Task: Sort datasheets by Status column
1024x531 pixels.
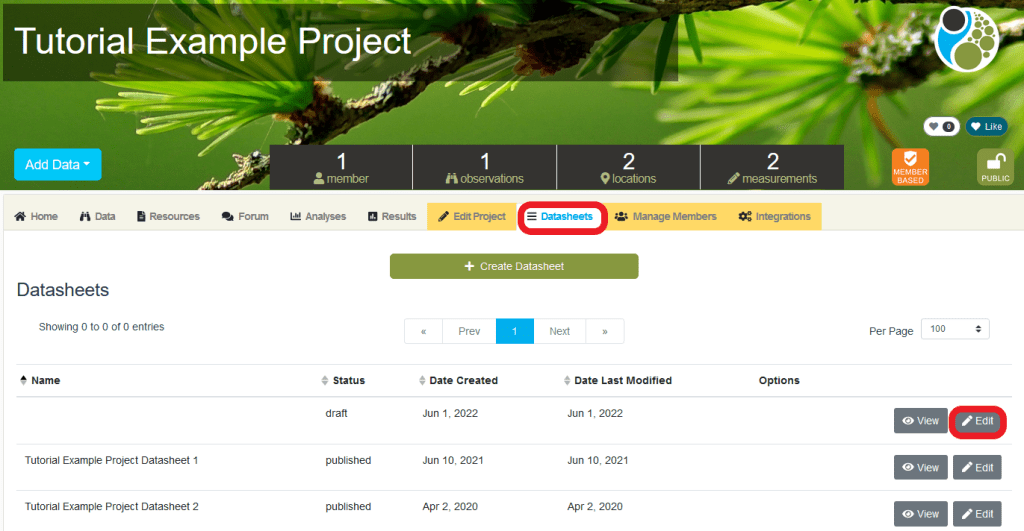Action: click(348, 381)
